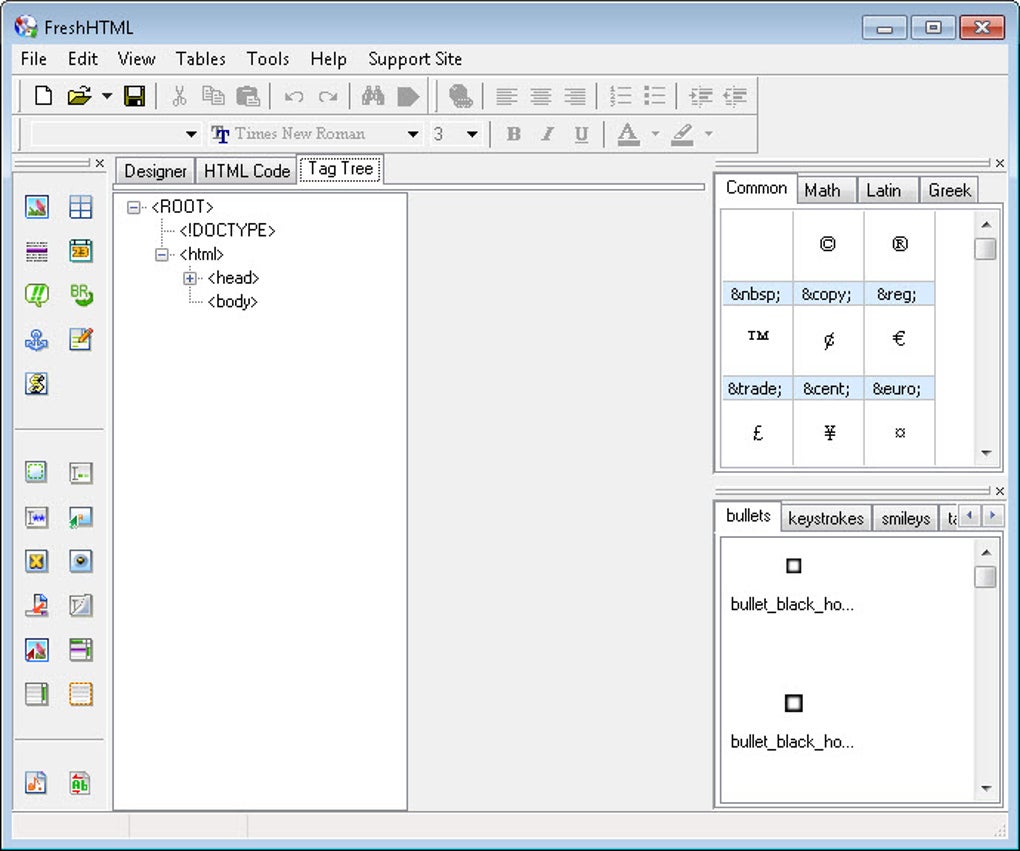
Task: Open the Times New Roman font dropdown
Action: 413,134
